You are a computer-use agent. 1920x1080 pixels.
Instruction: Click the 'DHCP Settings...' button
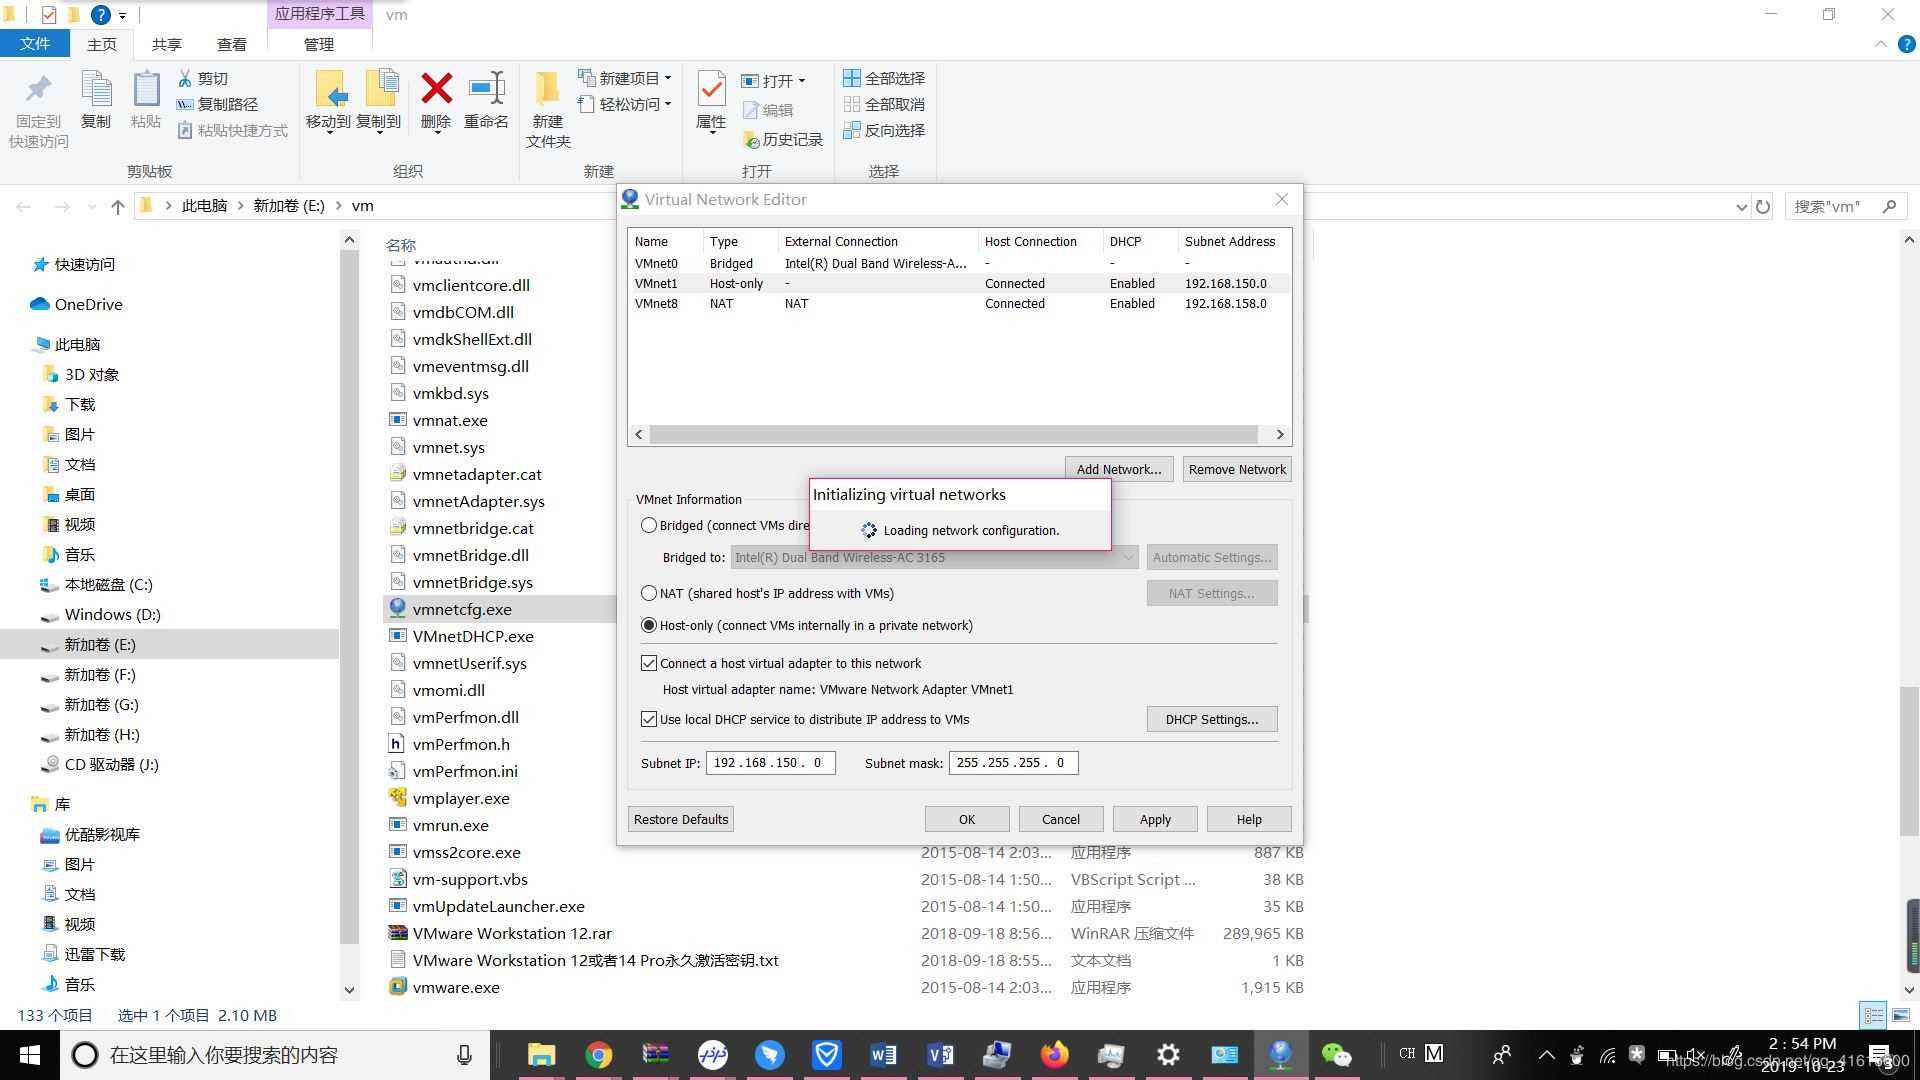(x=1211, y=719)
